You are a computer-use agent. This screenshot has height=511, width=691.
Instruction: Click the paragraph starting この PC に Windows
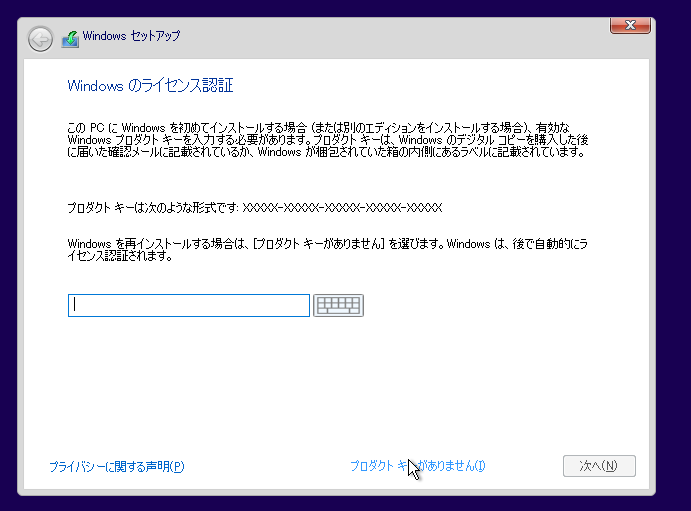click(327, 140)
